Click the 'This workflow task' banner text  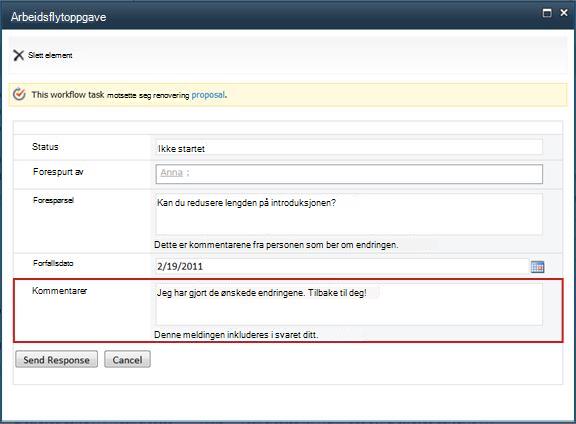68,94
